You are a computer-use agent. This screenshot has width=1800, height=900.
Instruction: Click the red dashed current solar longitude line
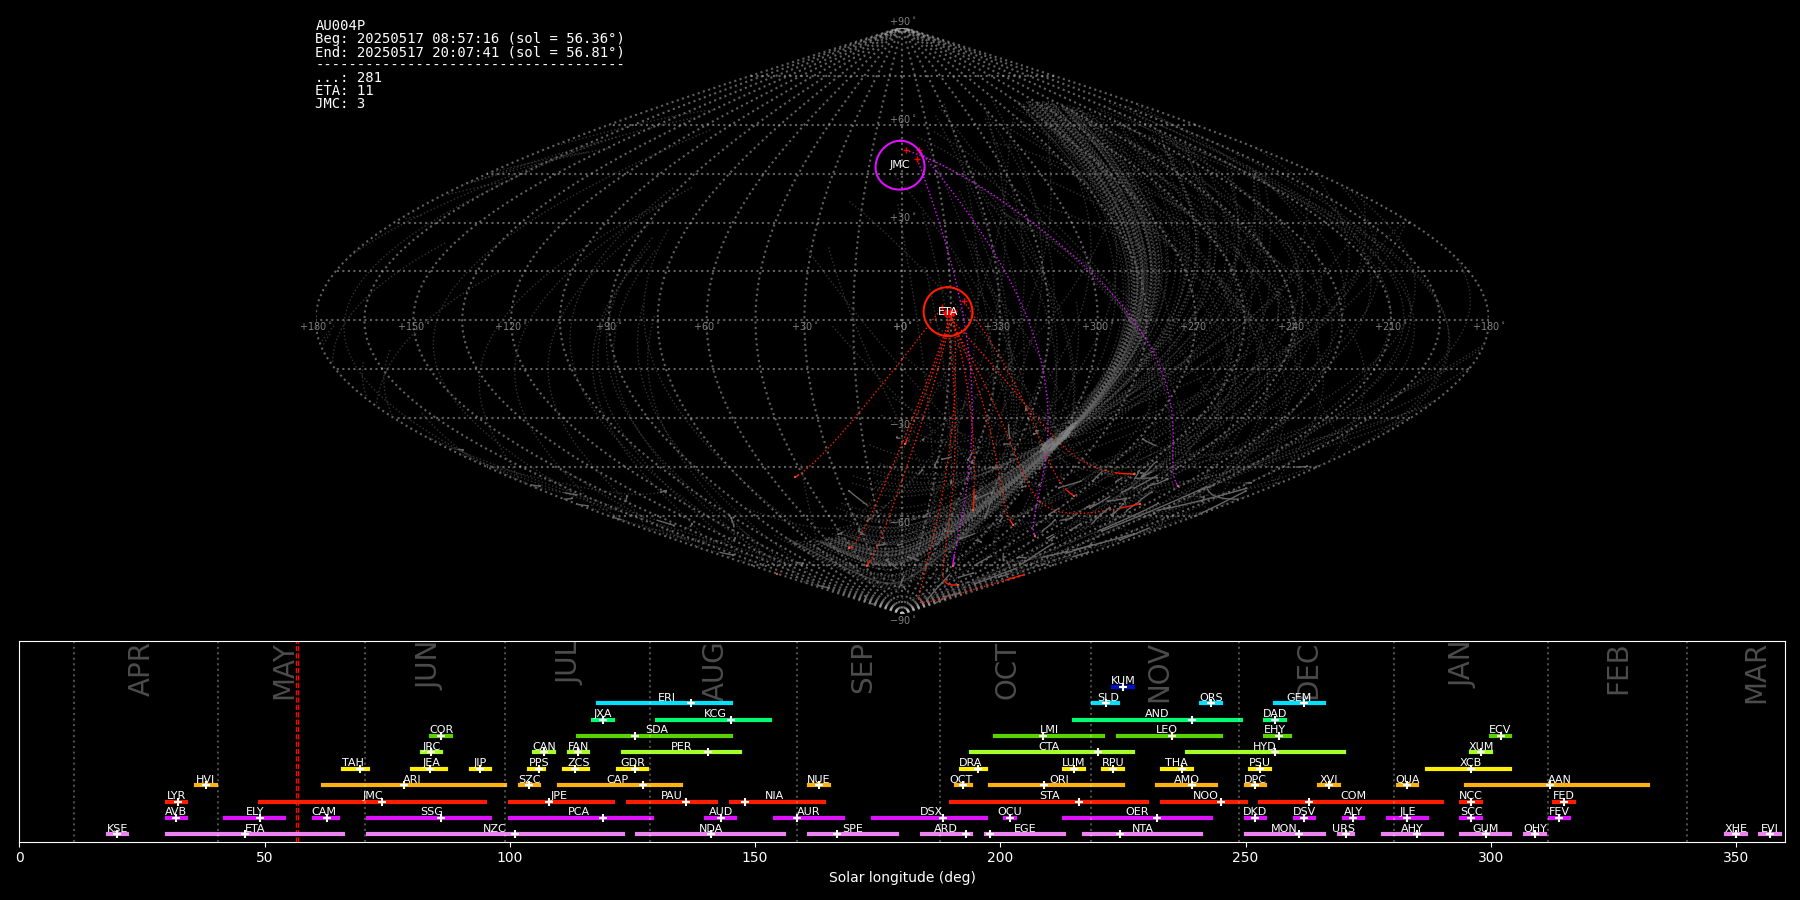(x=297, y=741)
